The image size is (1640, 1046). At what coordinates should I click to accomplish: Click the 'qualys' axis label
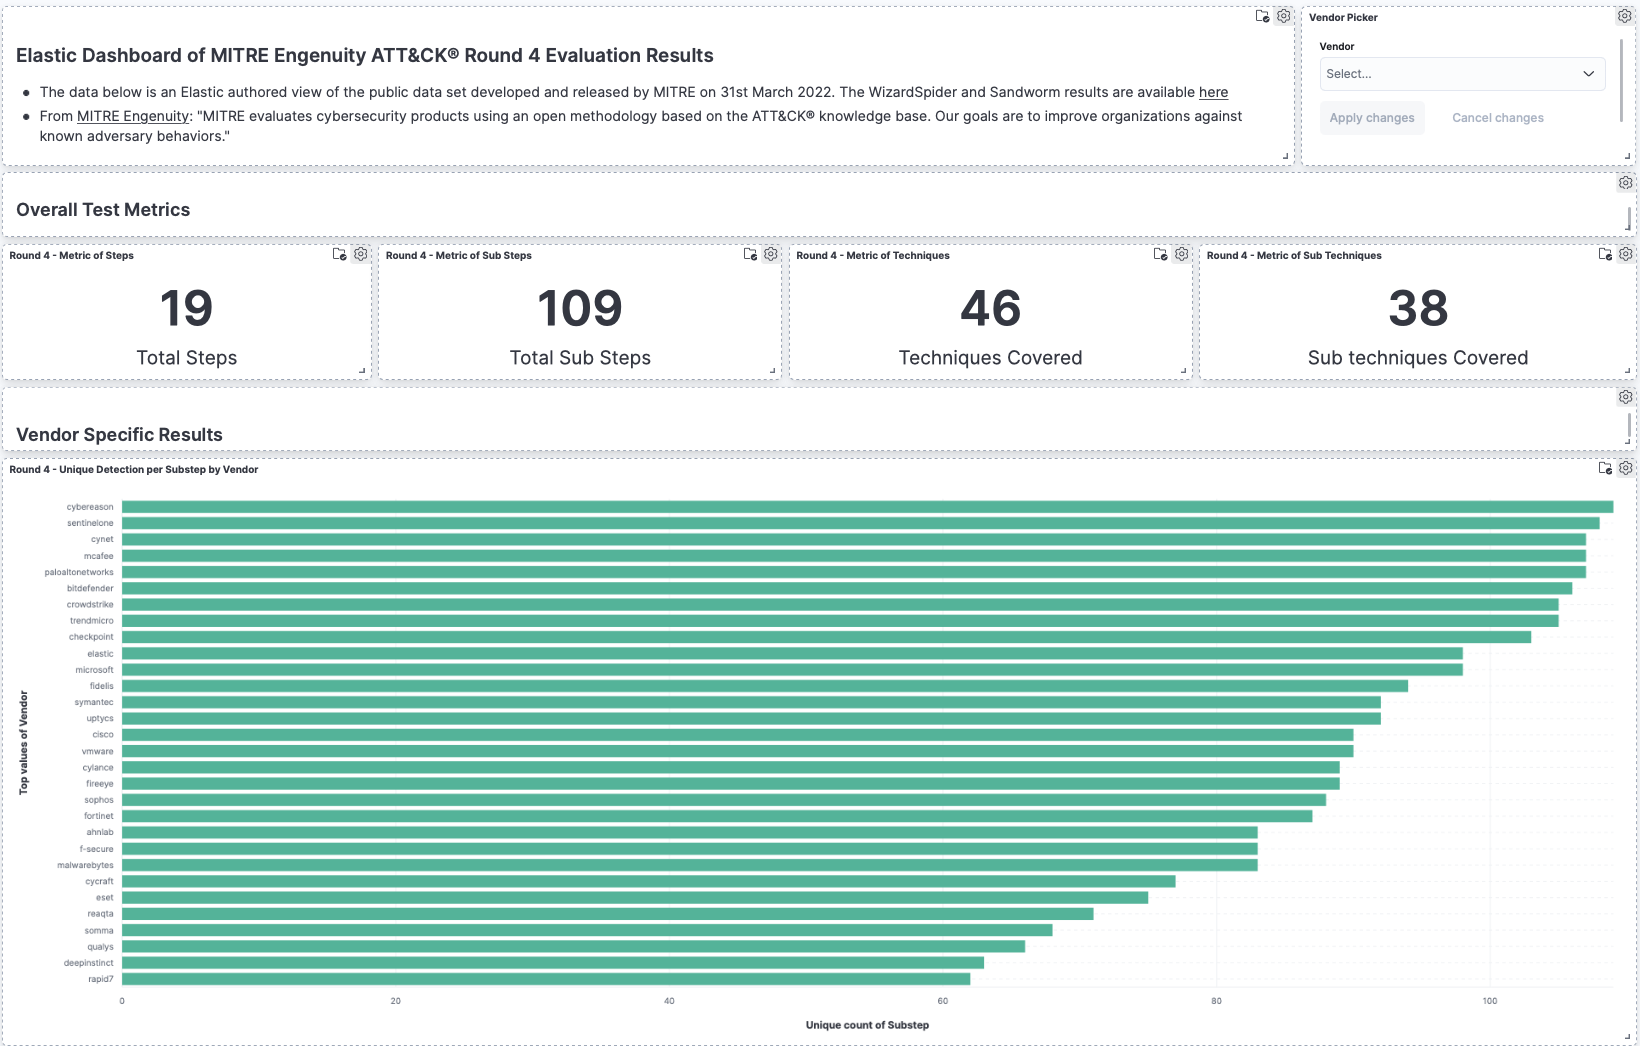tap(100, 947)
